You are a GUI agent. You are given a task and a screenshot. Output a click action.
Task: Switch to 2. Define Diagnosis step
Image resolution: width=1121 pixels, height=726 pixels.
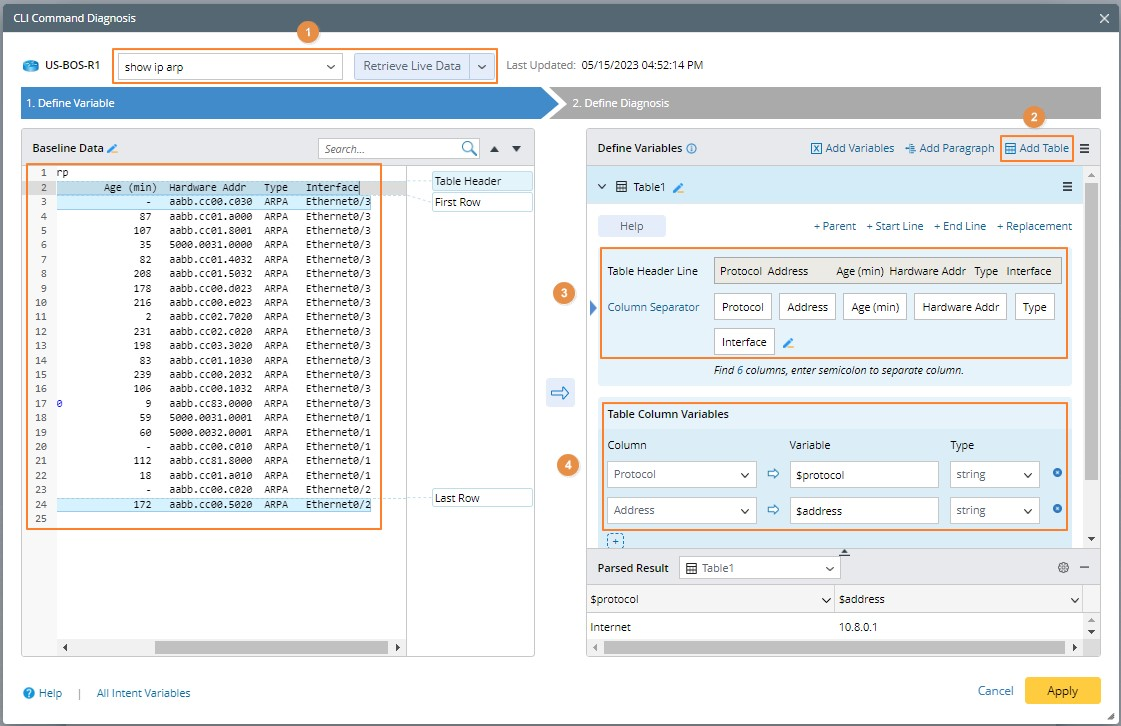620,103
